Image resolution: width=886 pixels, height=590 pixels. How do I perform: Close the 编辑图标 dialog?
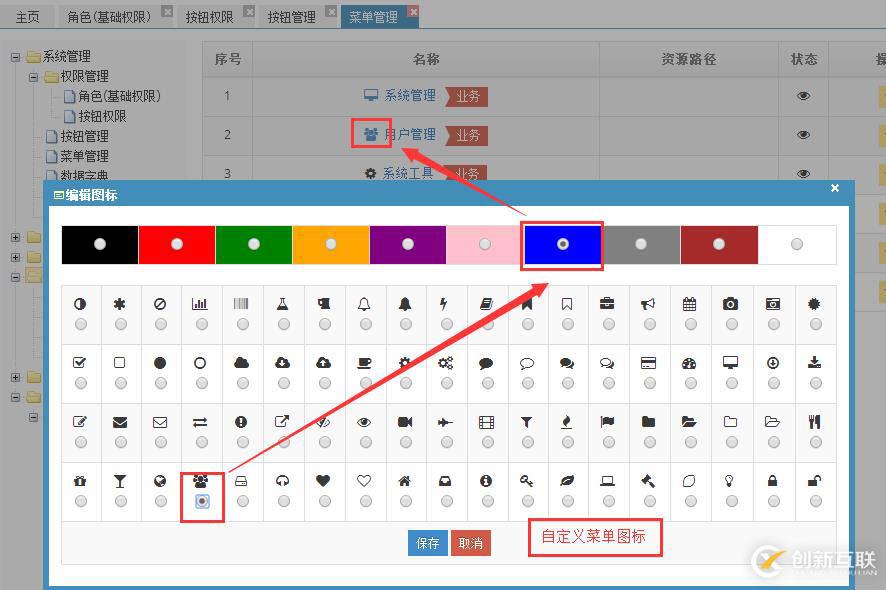pyautogui.click(x=835, y=188)
